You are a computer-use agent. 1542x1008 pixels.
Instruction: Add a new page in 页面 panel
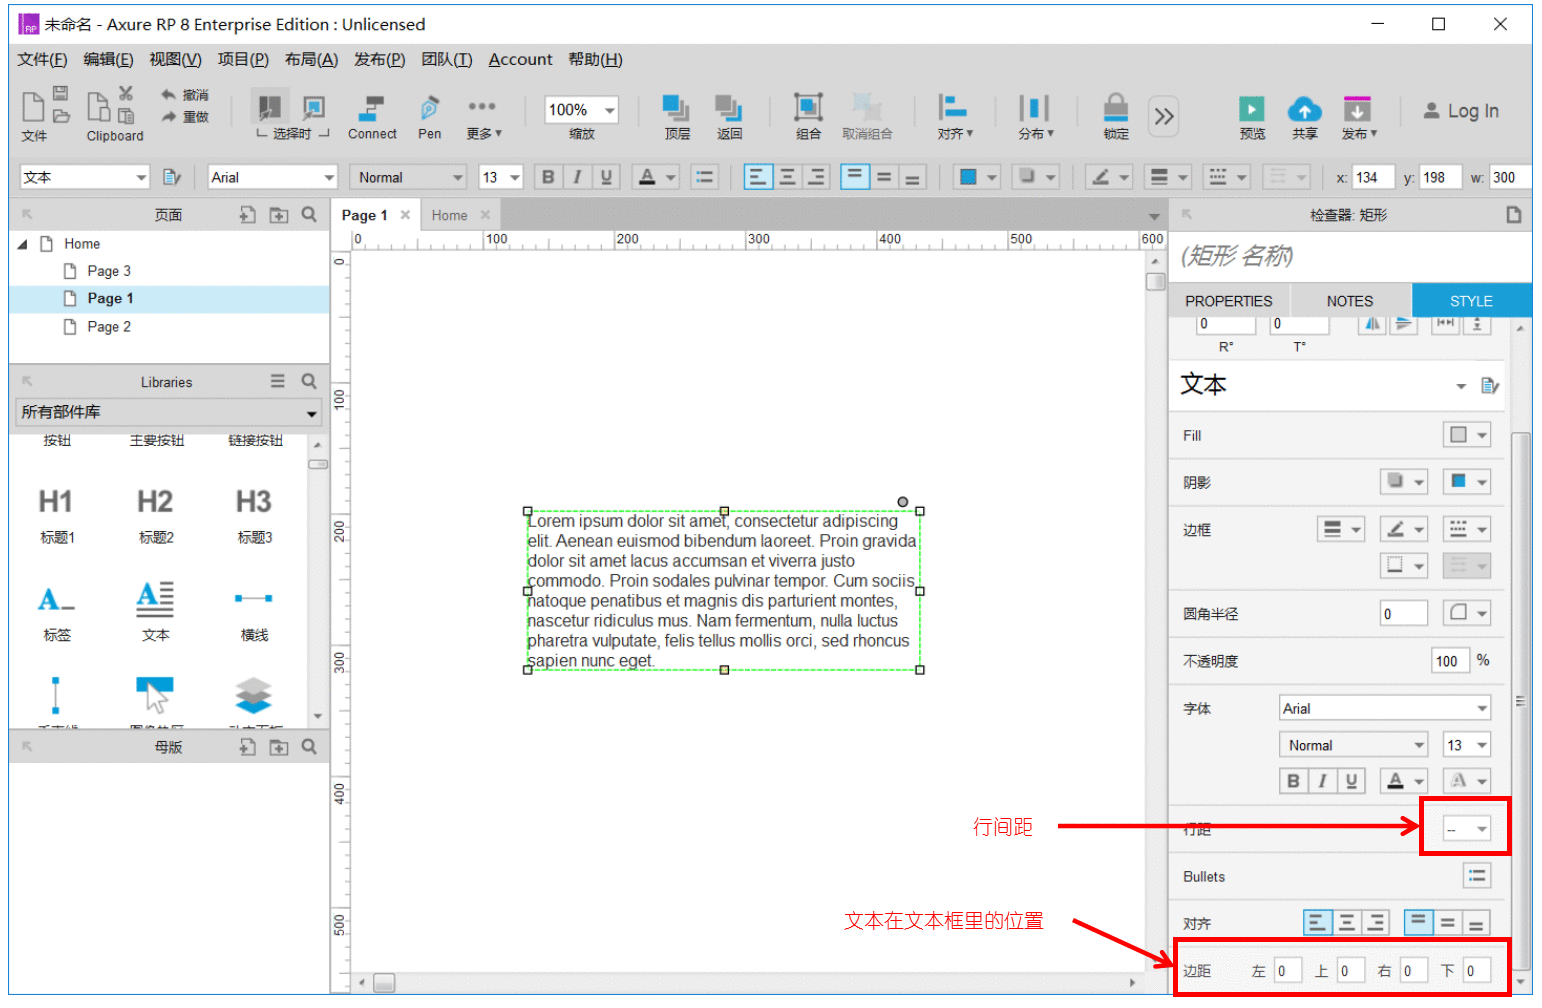coord(248,214)
